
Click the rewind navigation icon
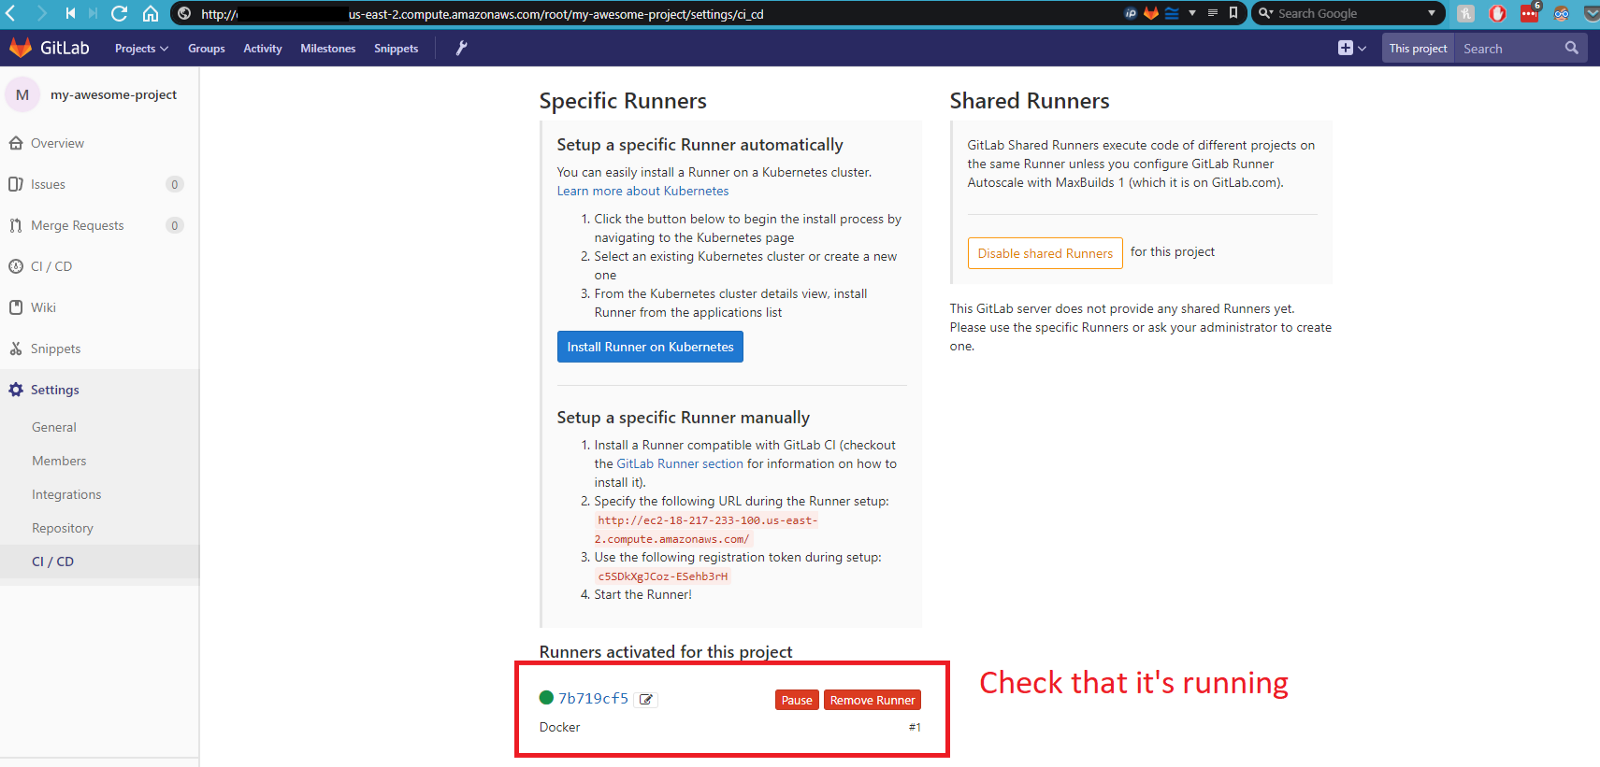[70, 13]
